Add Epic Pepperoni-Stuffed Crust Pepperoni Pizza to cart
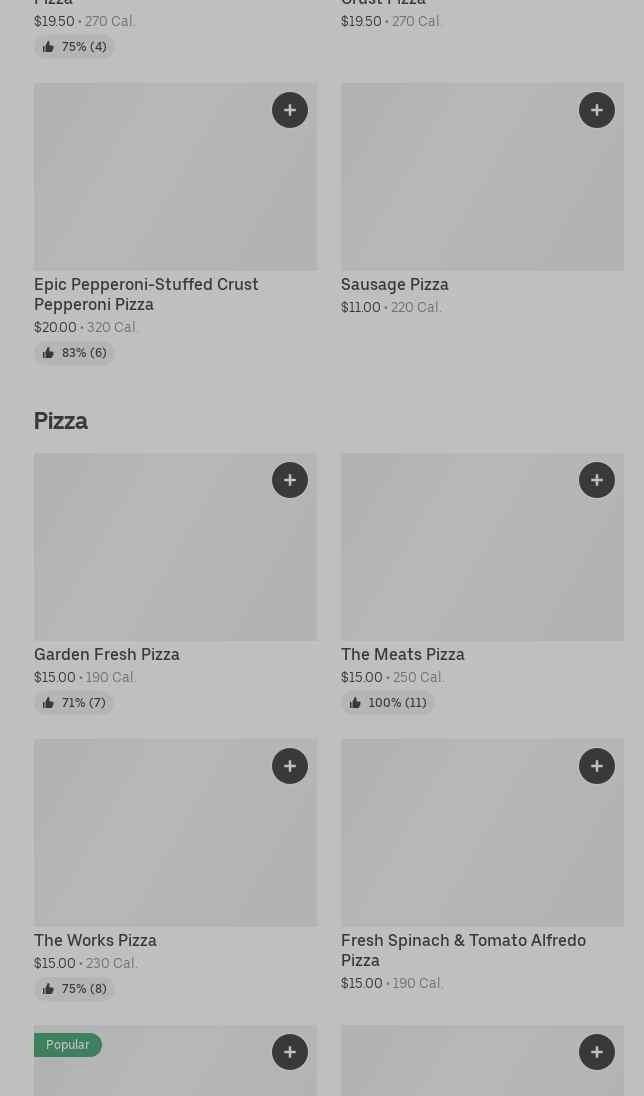 point(290,110)
